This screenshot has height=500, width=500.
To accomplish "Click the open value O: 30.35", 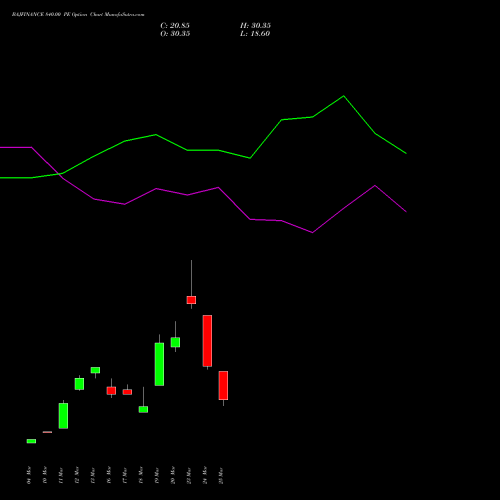I will [175, 34].
